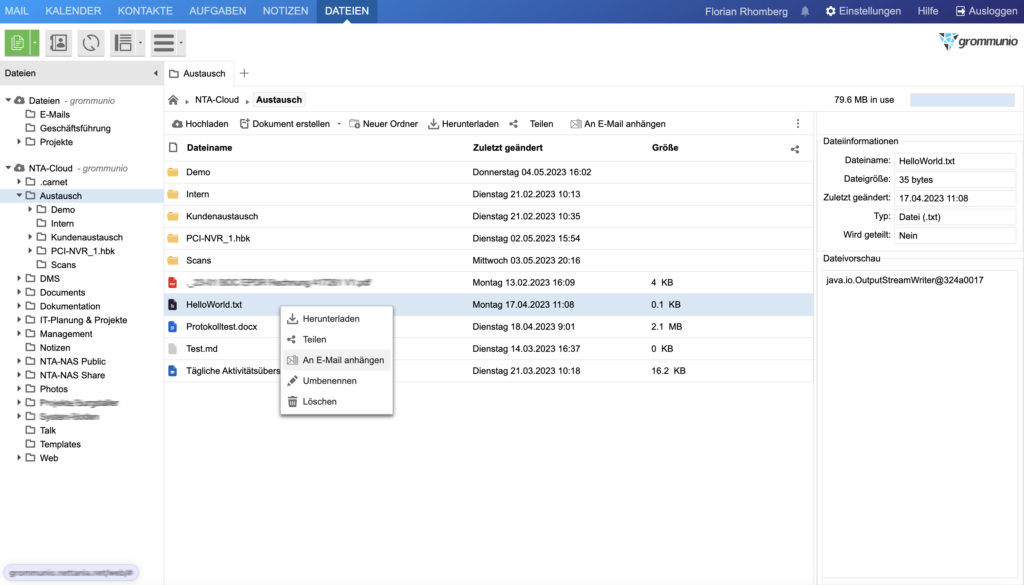Open the new document button dropdown arrow

point(35,43)
